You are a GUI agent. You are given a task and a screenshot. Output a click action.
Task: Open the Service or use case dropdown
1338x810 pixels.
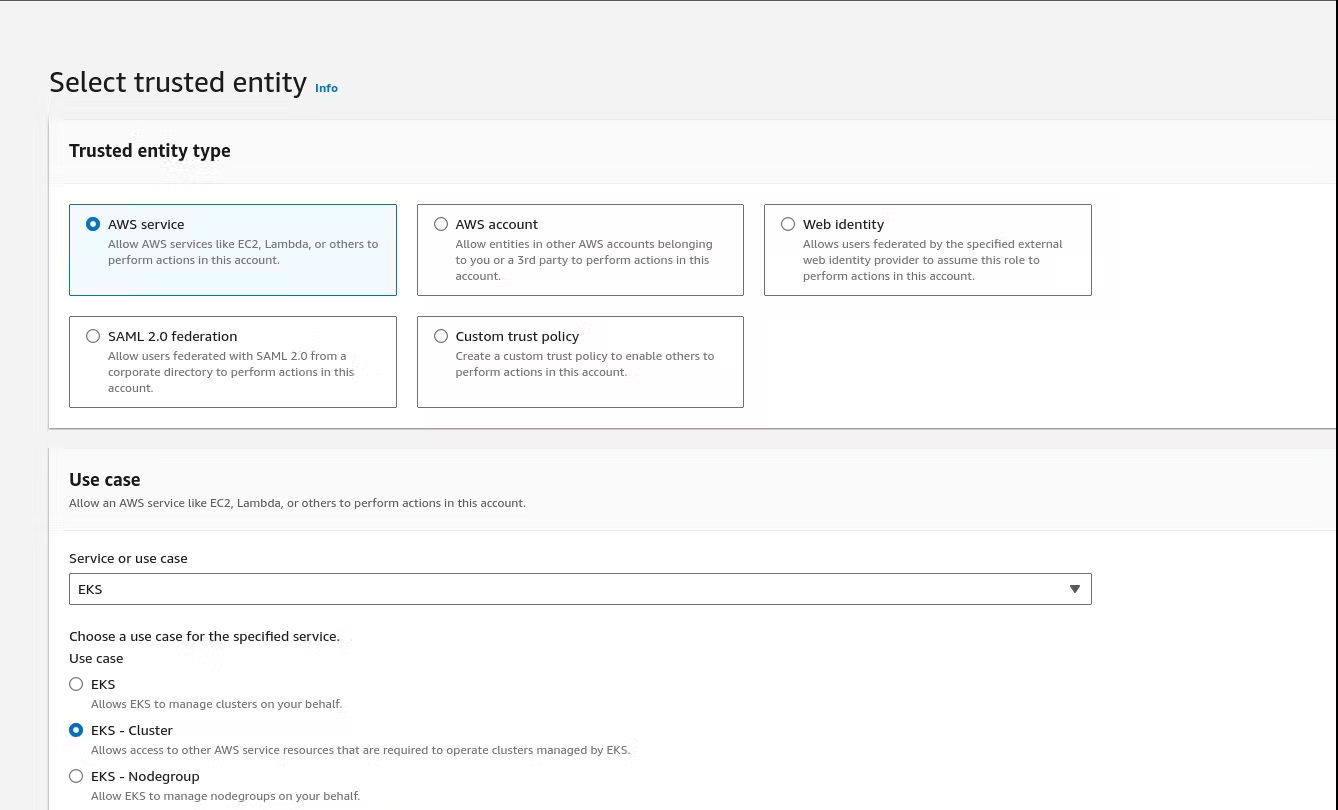point(580,589)
